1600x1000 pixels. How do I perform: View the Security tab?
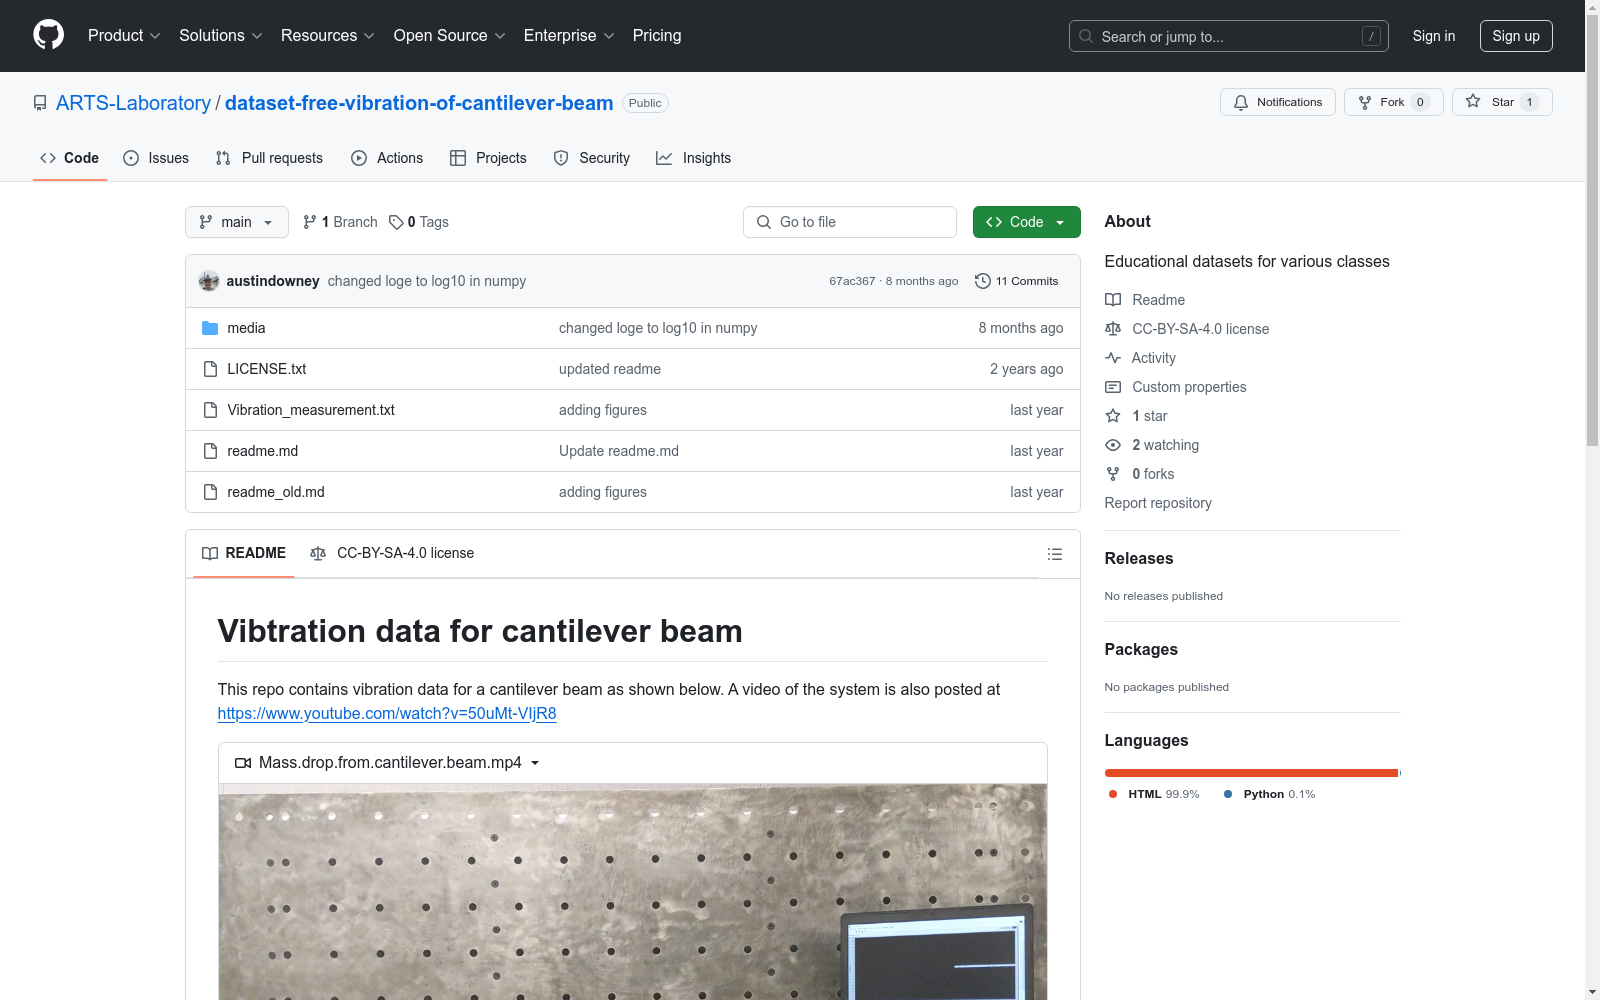[x=592, y=158]
